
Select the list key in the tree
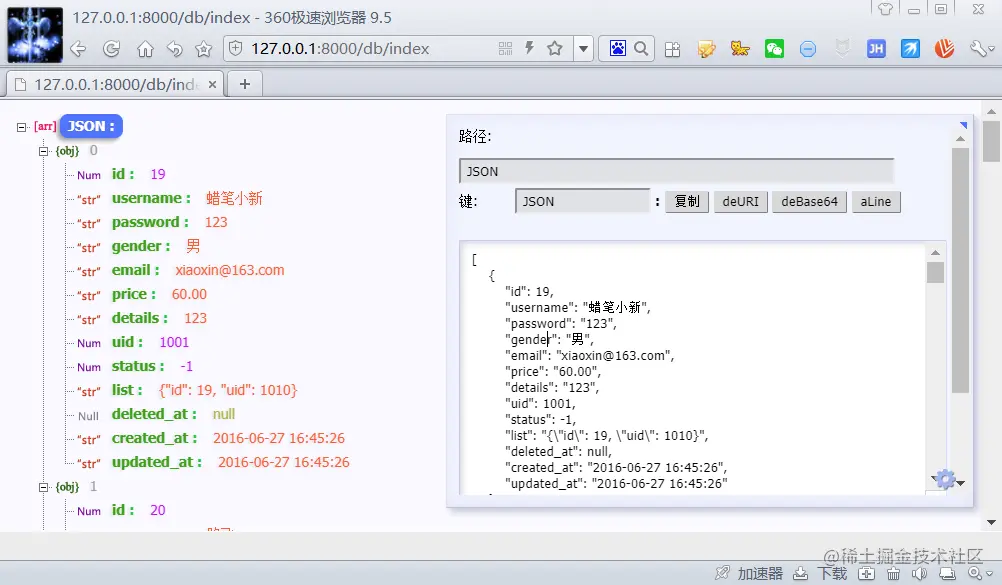pos(127,390)
